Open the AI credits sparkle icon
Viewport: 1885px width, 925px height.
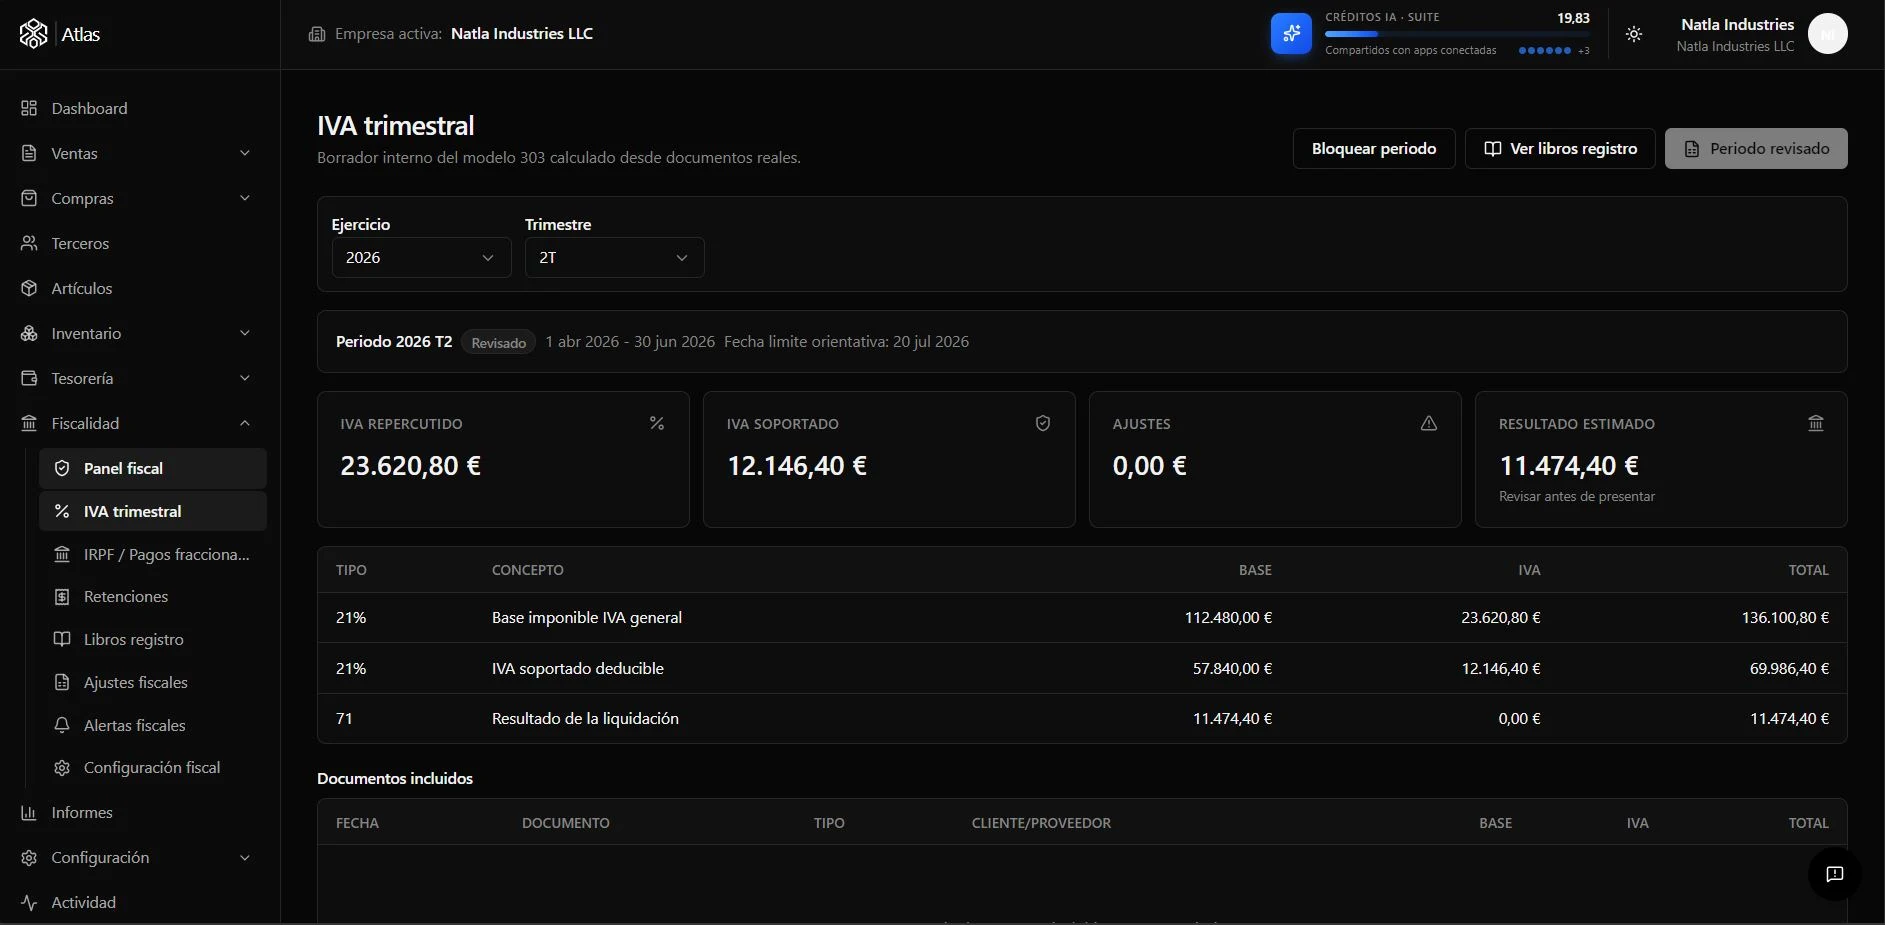click(1291, 34)
